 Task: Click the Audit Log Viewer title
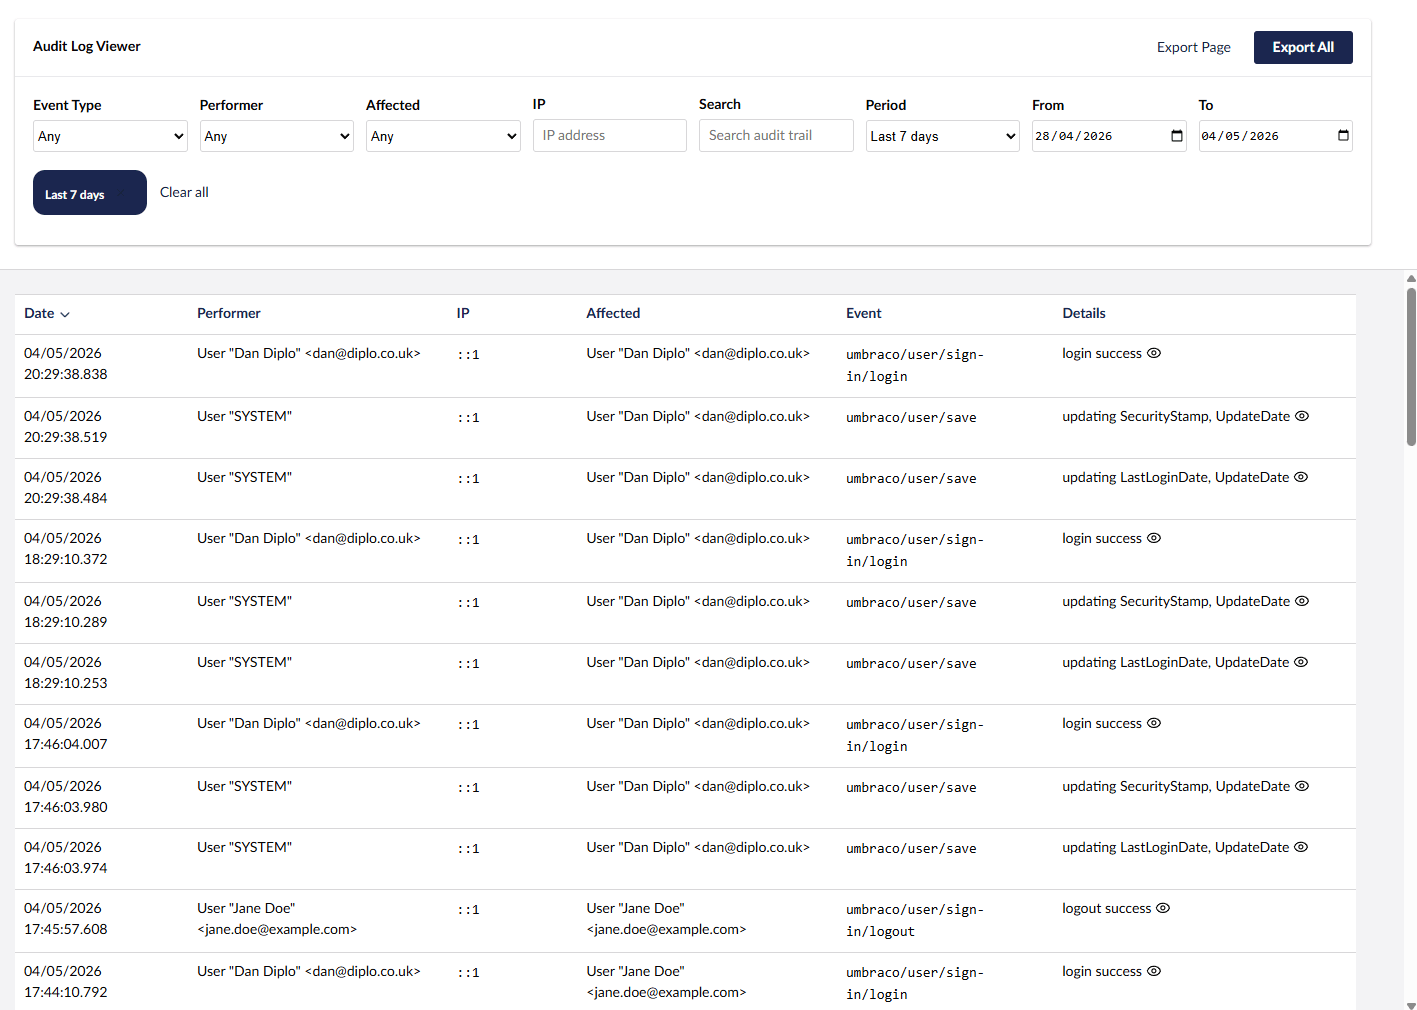pos(87,46)
